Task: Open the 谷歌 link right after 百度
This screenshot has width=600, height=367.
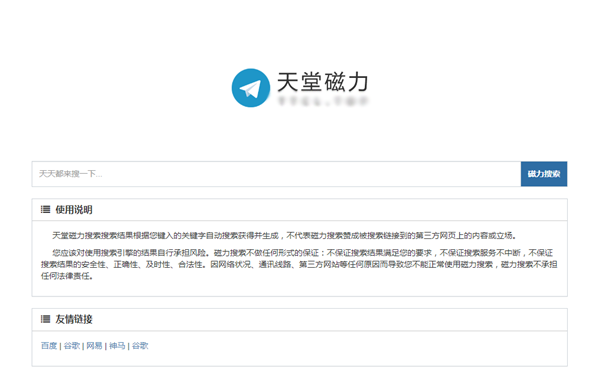Action: click(72, 346)
